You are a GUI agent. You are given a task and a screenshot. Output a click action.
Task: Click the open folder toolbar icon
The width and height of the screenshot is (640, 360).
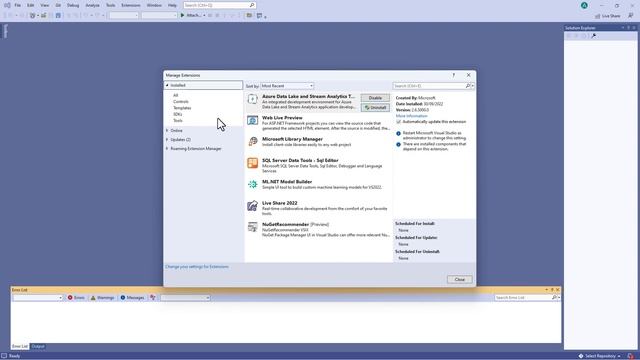(249, 16)
